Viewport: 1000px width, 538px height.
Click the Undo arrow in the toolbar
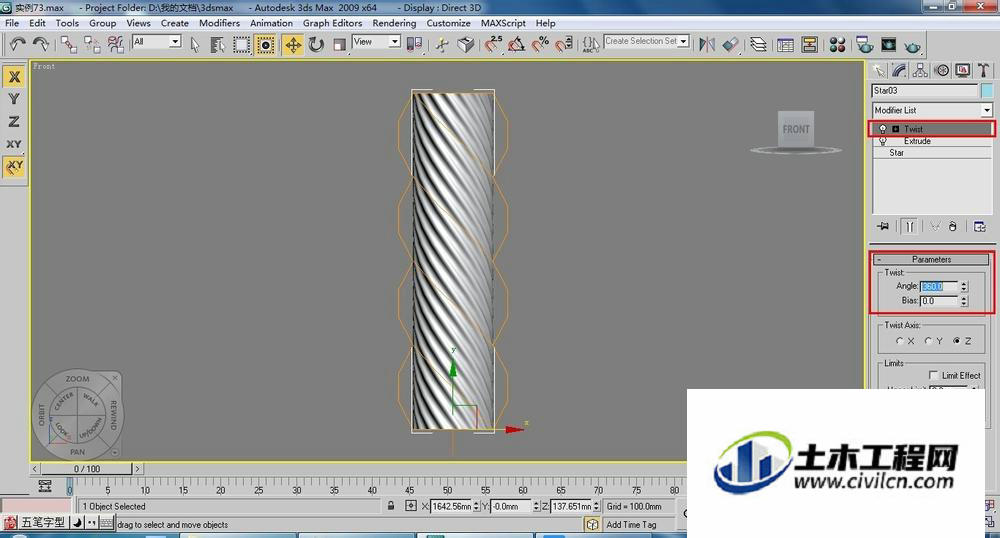(17, 44)
